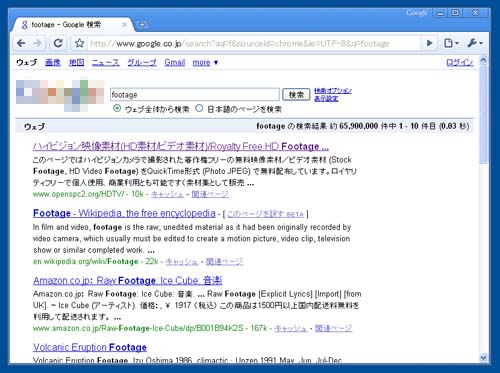Image resolution: width=500 pixels, height=373 pixels.
Task: Open 検索オプション advanced search link
Action: (333, 91)
